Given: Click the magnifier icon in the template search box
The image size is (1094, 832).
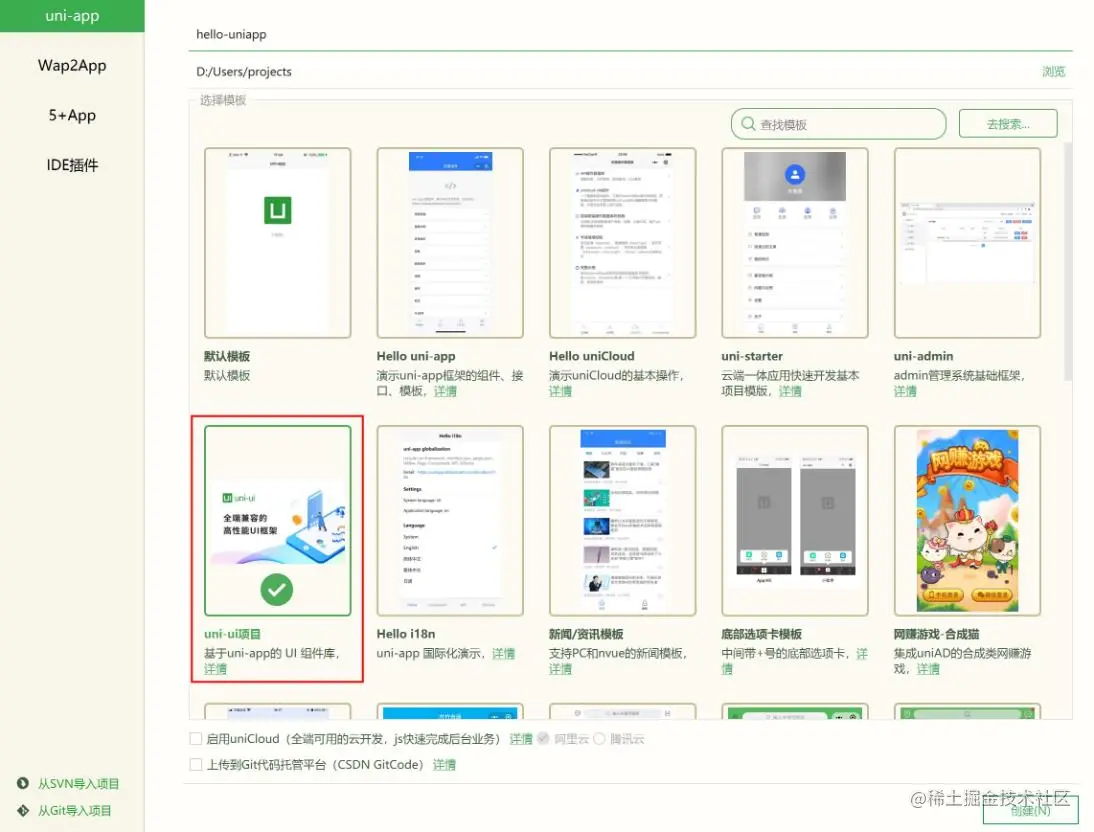Looking at the screenshot, I should point(748,123).
